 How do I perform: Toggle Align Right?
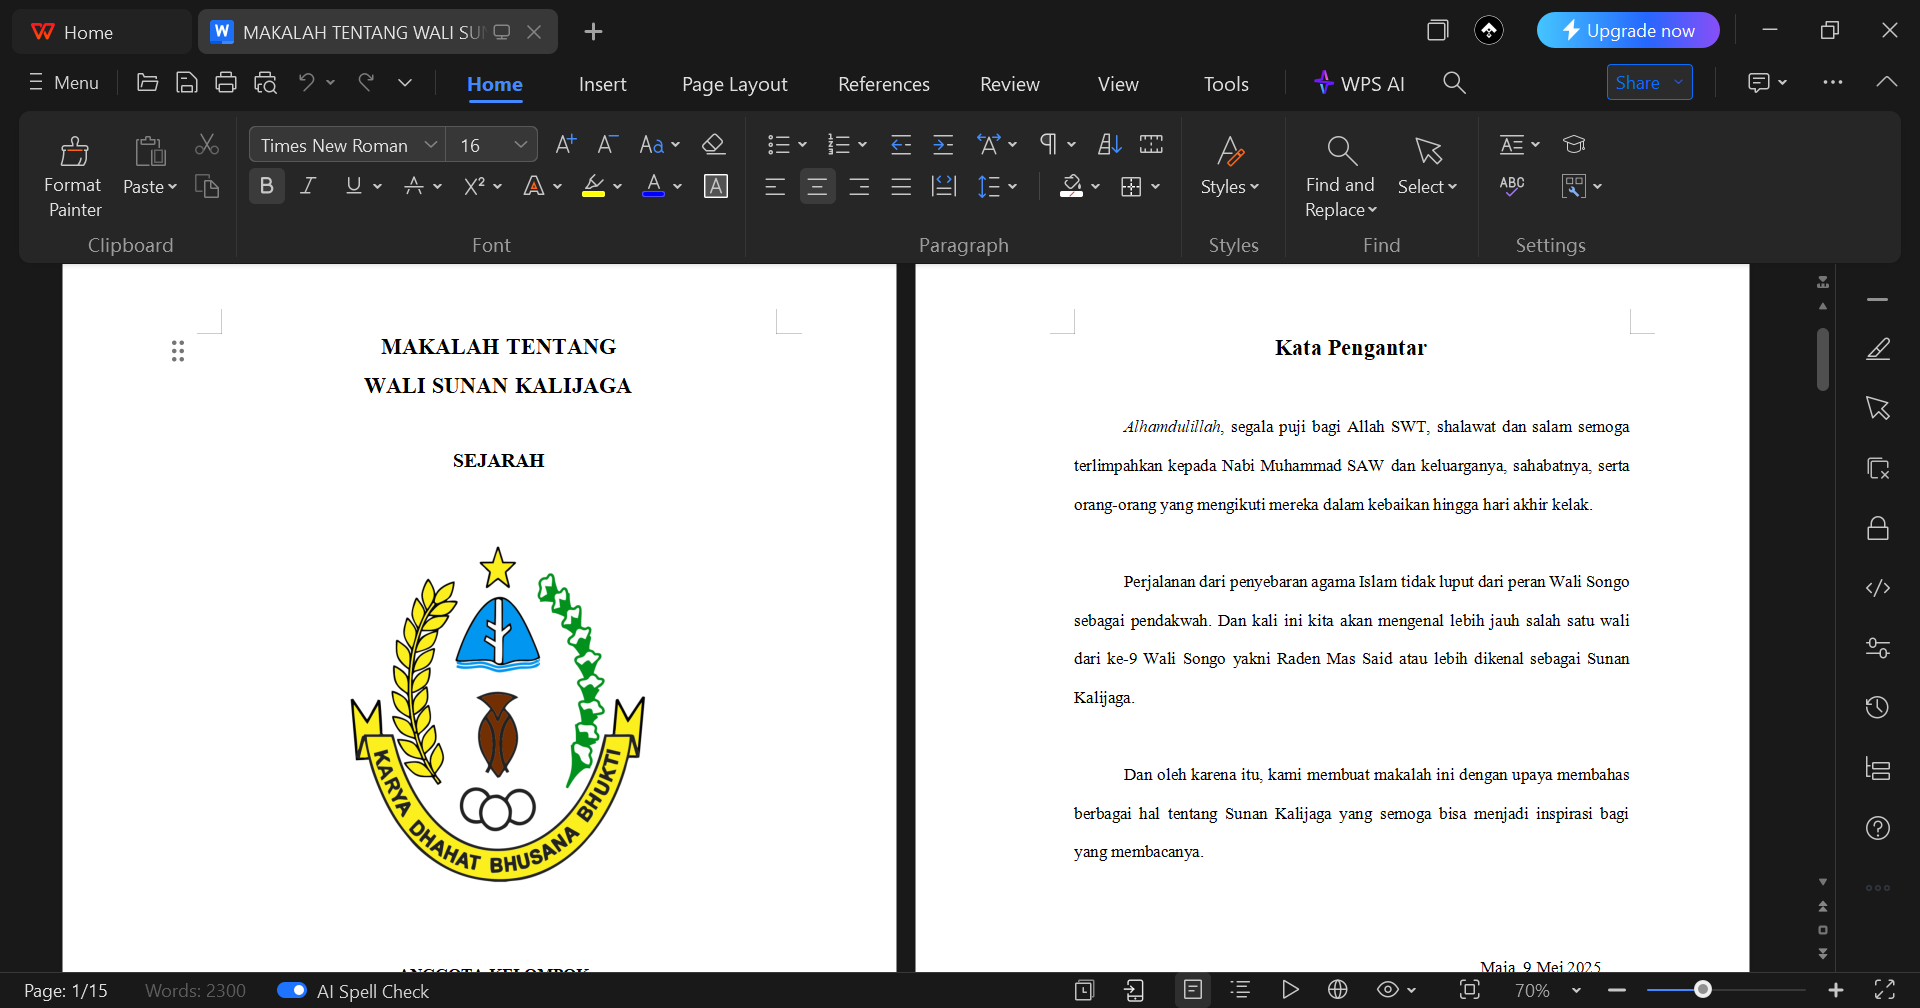[859, 187]
